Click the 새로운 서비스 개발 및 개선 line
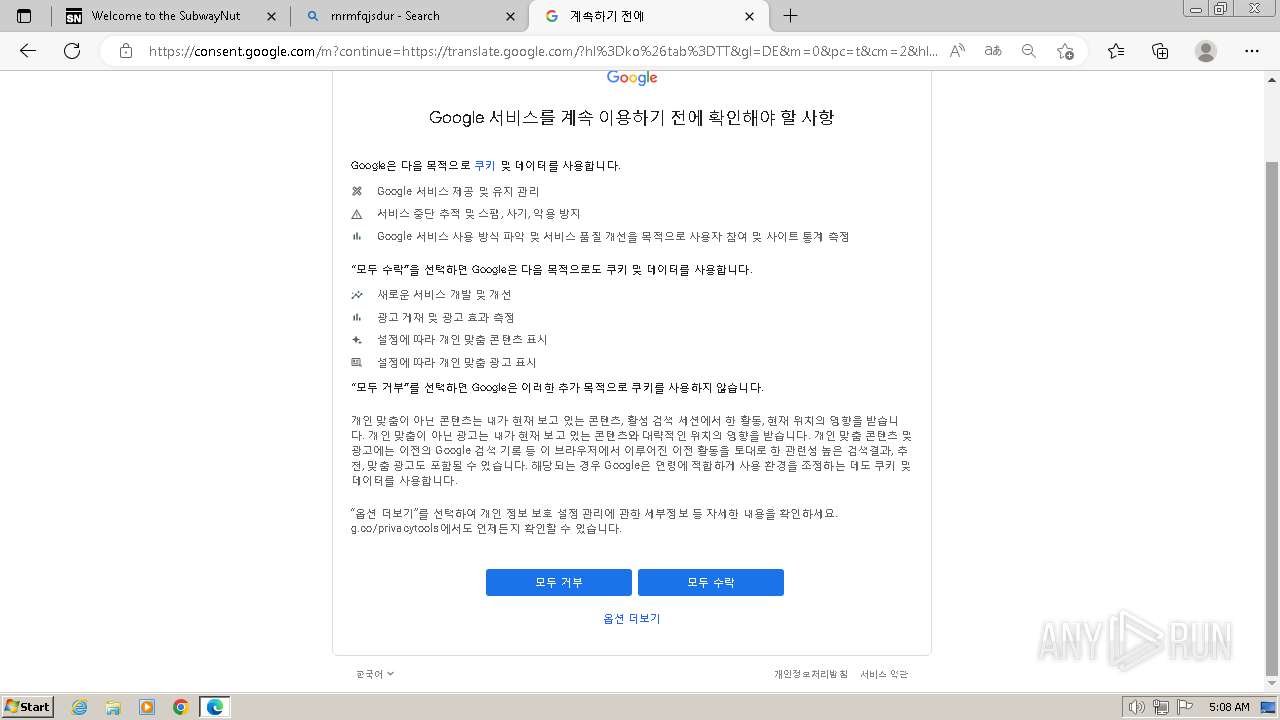Viewport: 1280px width, 720px height. click(444, 295)
